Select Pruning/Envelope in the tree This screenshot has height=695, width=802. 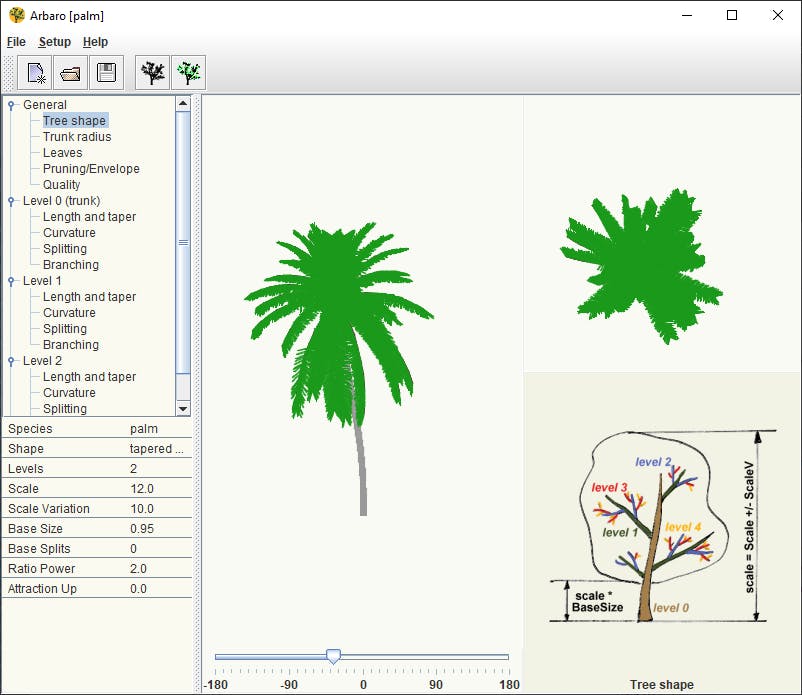click(x=91, y=169)
